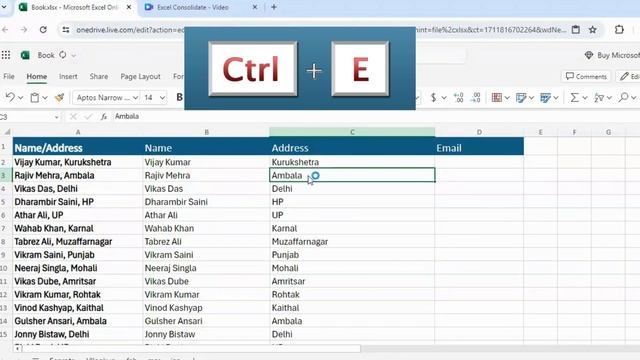Select cell containing Kurukshetra in Address column
Image resolution: width=640 pixels, height=360 pixels.
click(352, 162)
